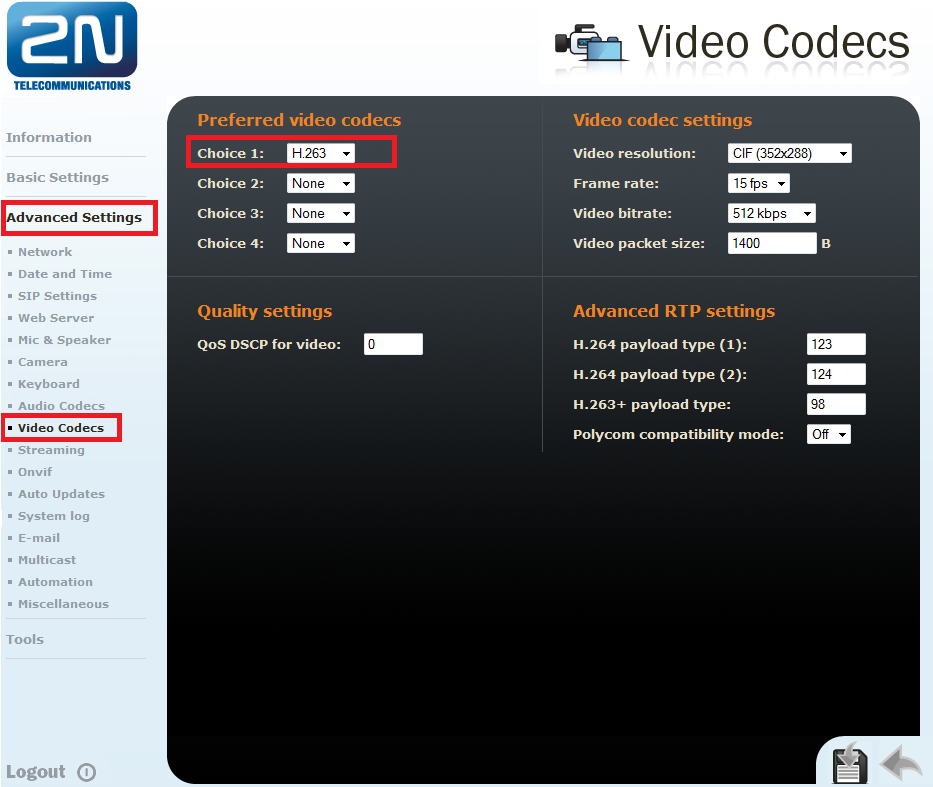Click the revert back arrow icon
Viewport: 933px width, 787px height.
pos(901,764)
